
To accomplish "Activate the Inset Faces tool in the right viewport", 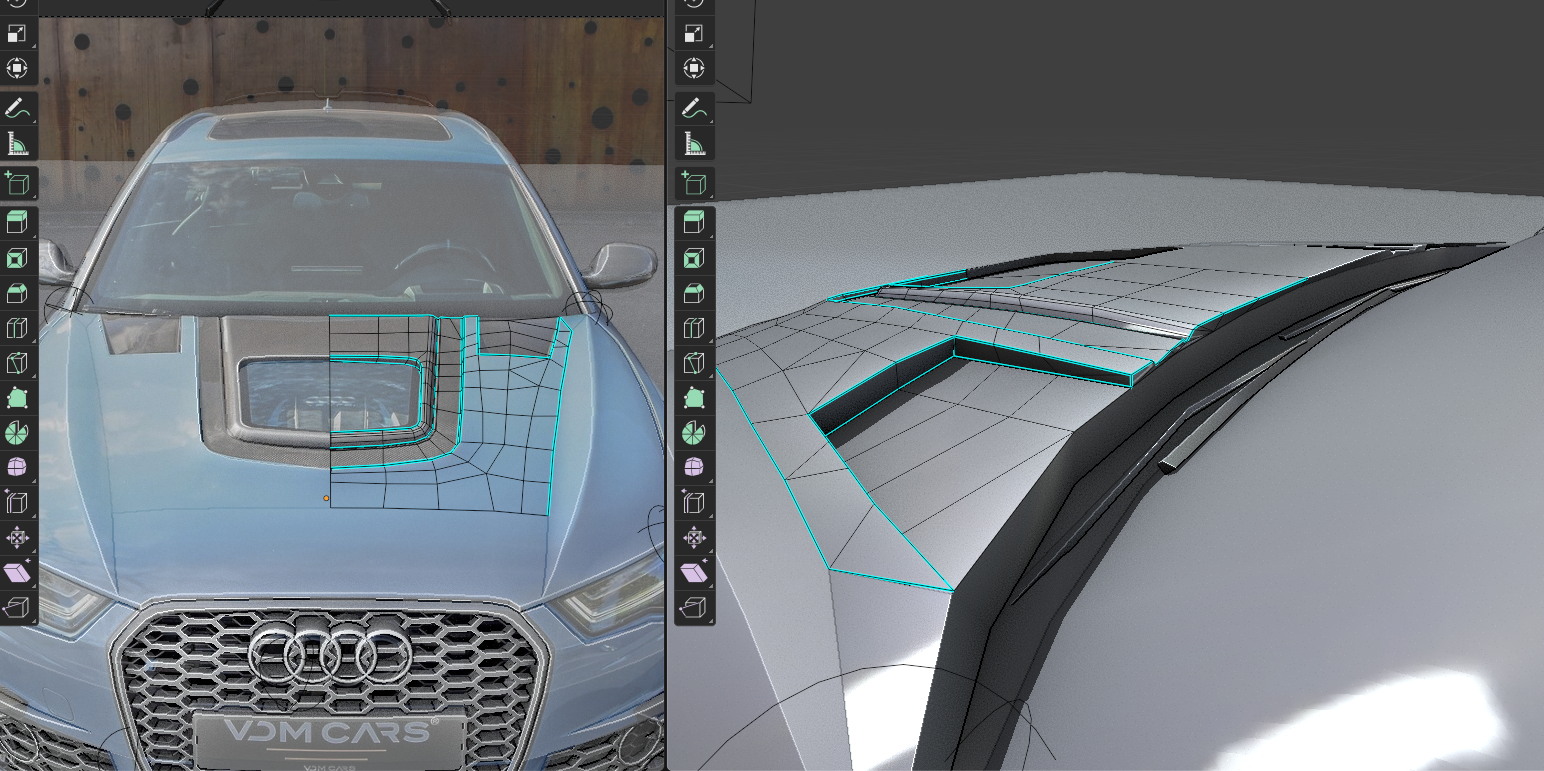I will click(693, 258).
